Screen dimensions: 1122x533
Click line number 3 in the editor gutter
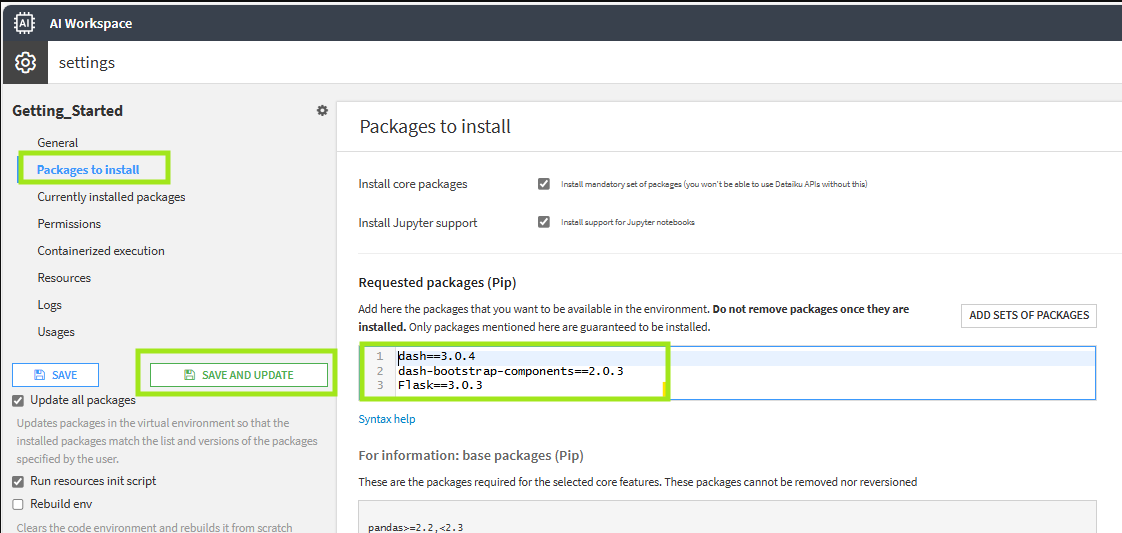(379, 385)
